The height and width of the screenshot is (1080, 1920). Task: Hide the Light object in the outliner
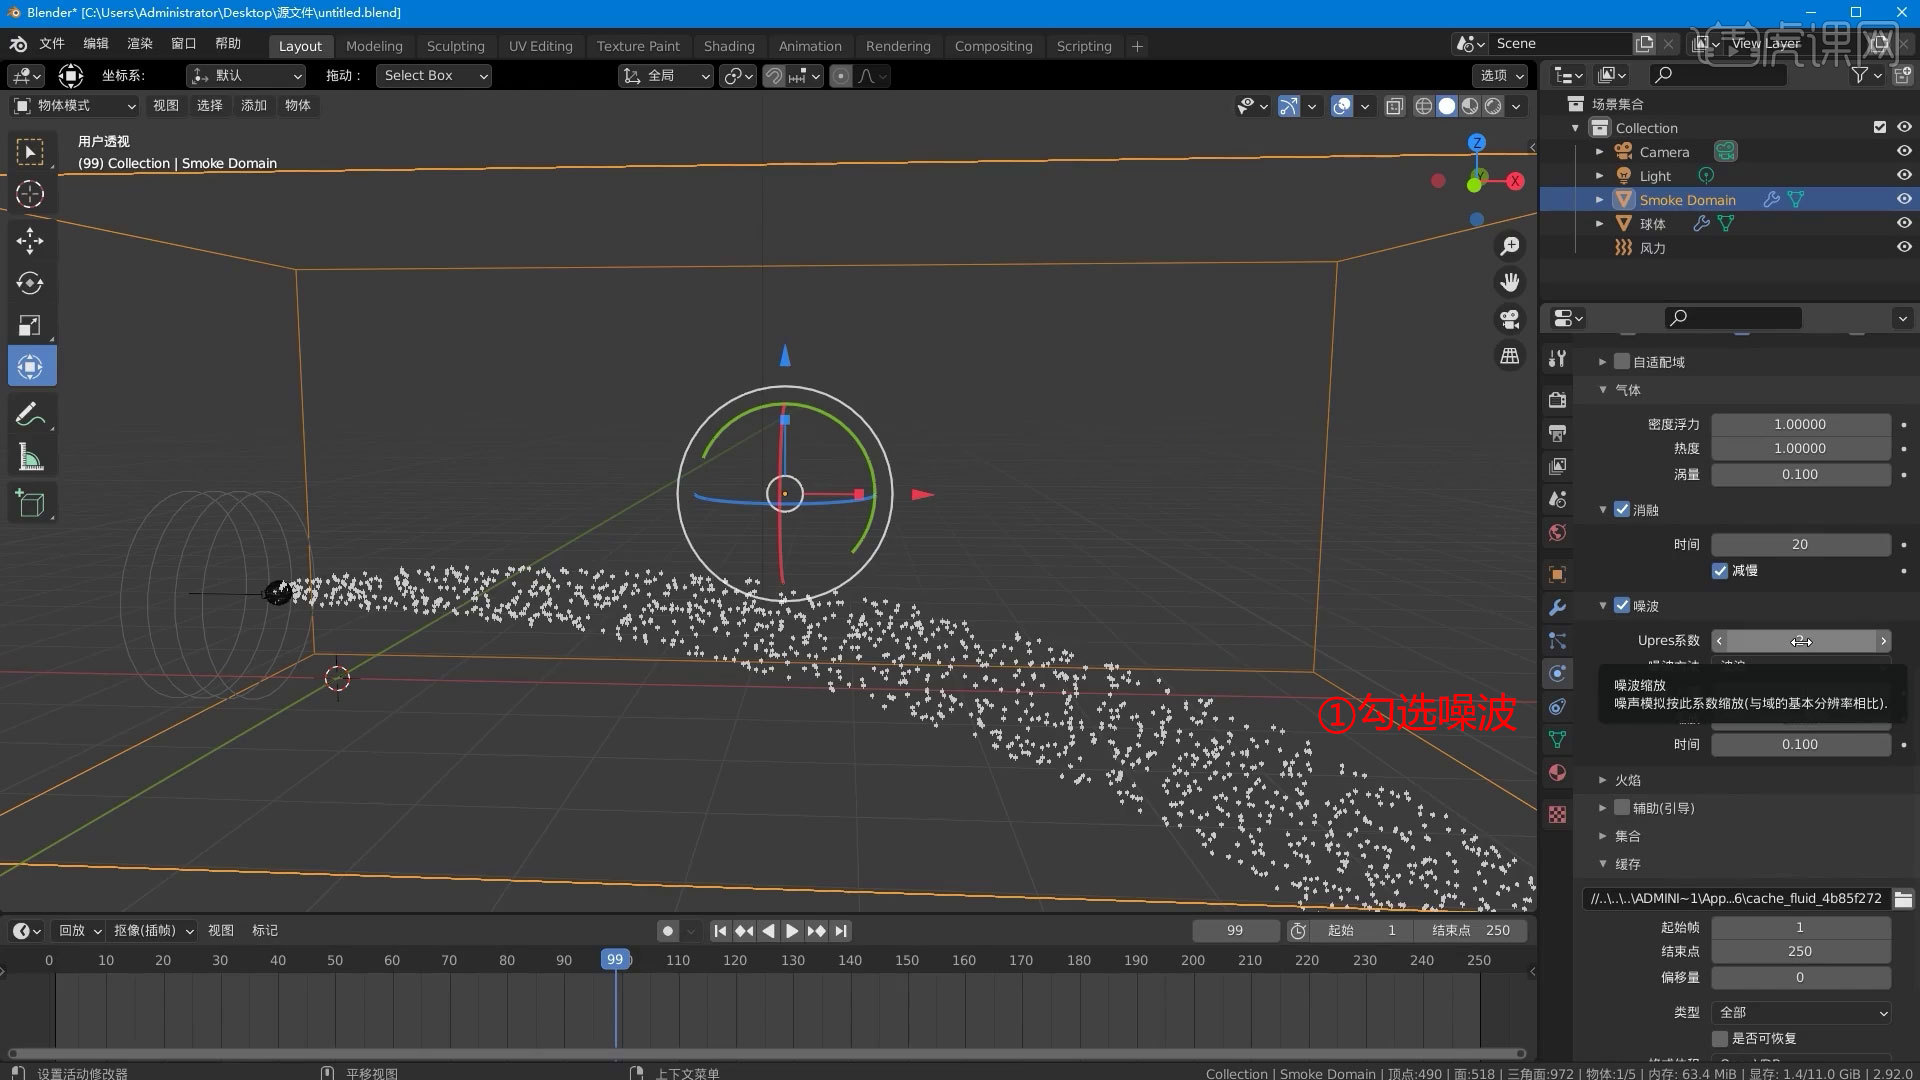(1904, 175)
